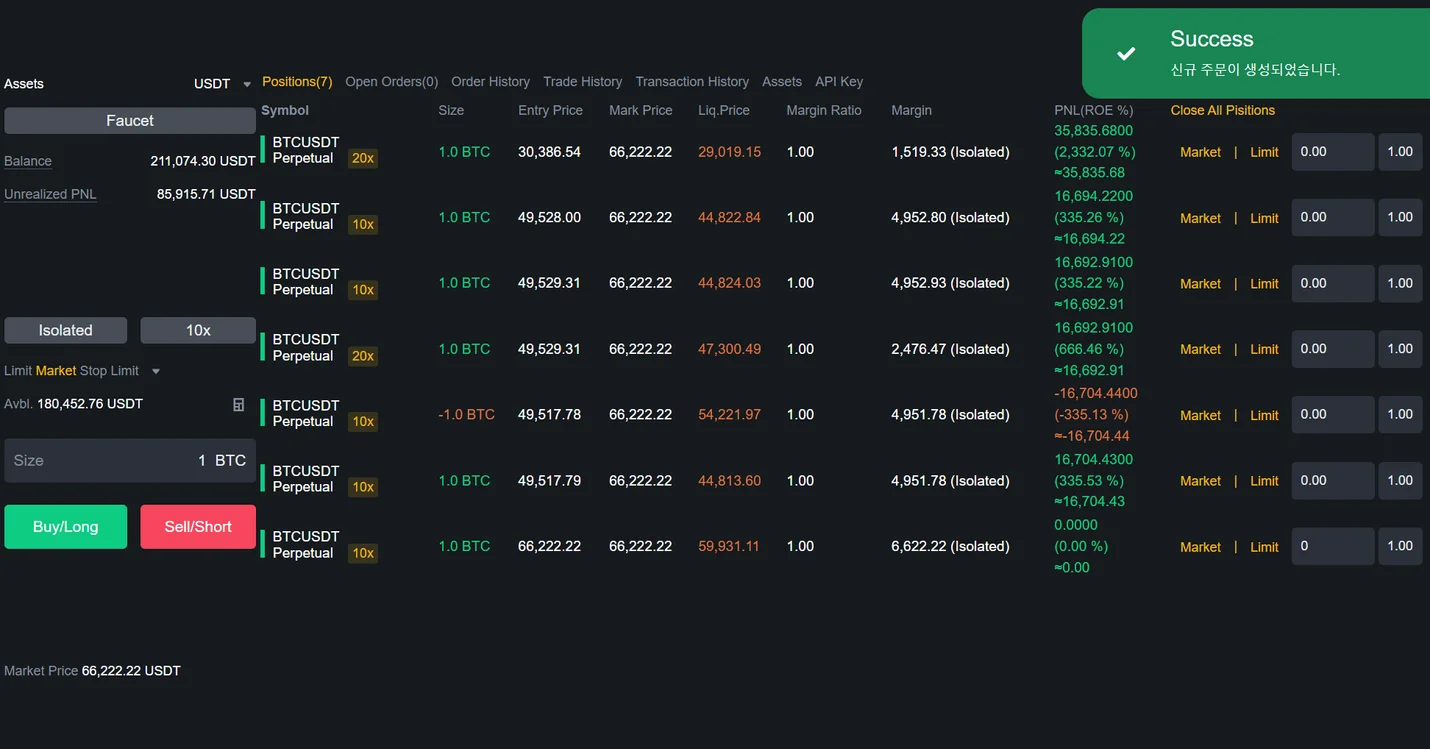
Task: Click the Margin Ratio column header
Action: pyautogui.click(x=824, y=110)
